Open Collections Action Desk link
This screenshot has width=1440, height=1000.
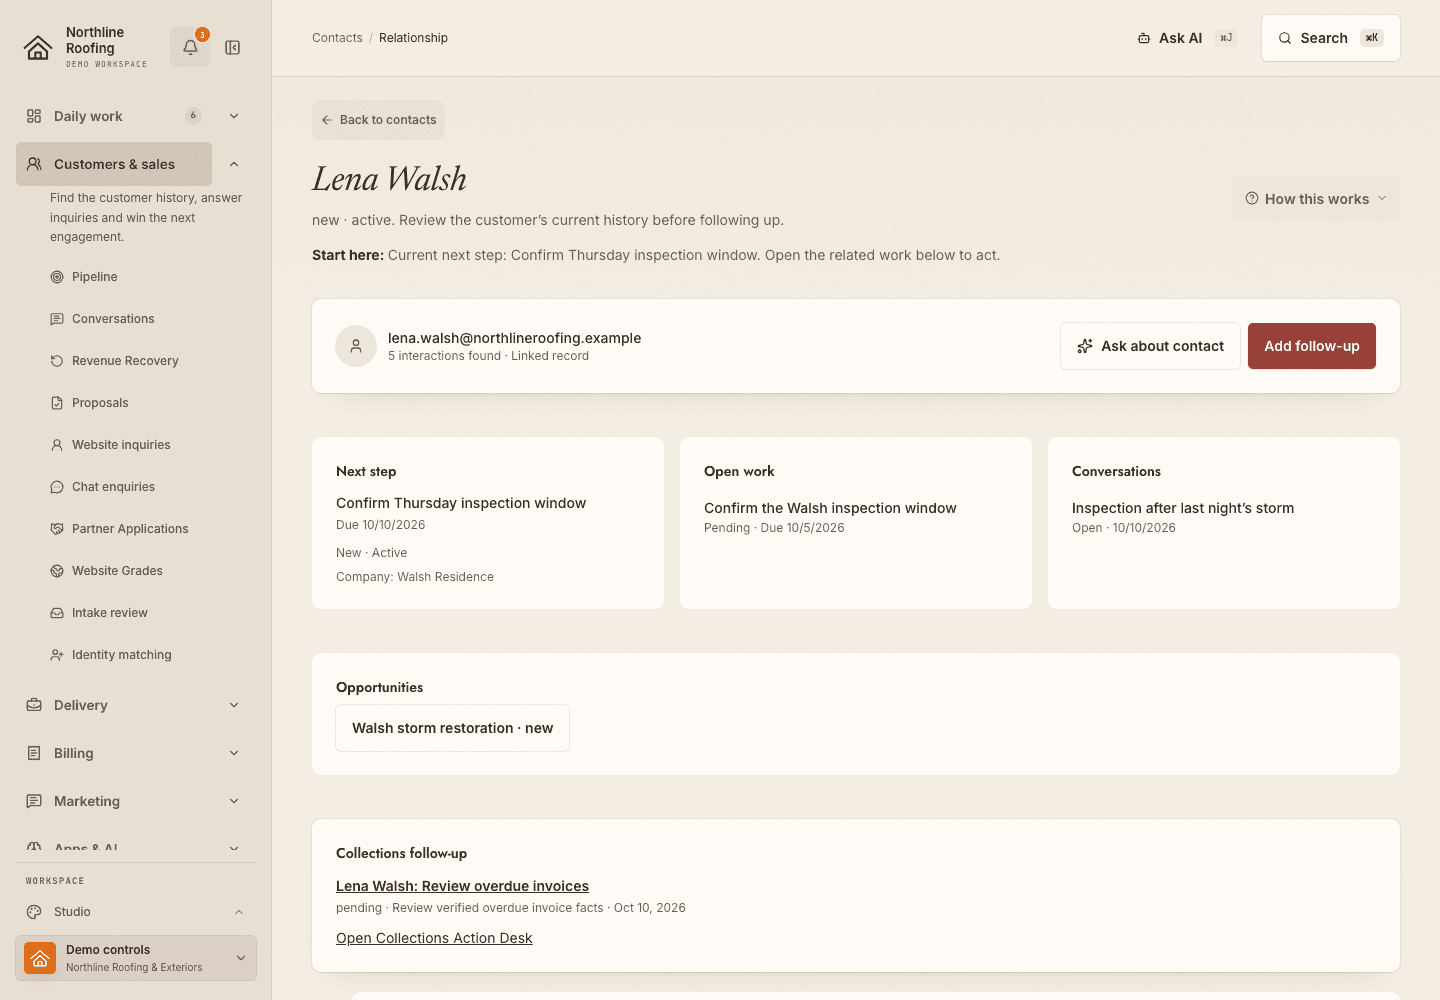[434, 938]
